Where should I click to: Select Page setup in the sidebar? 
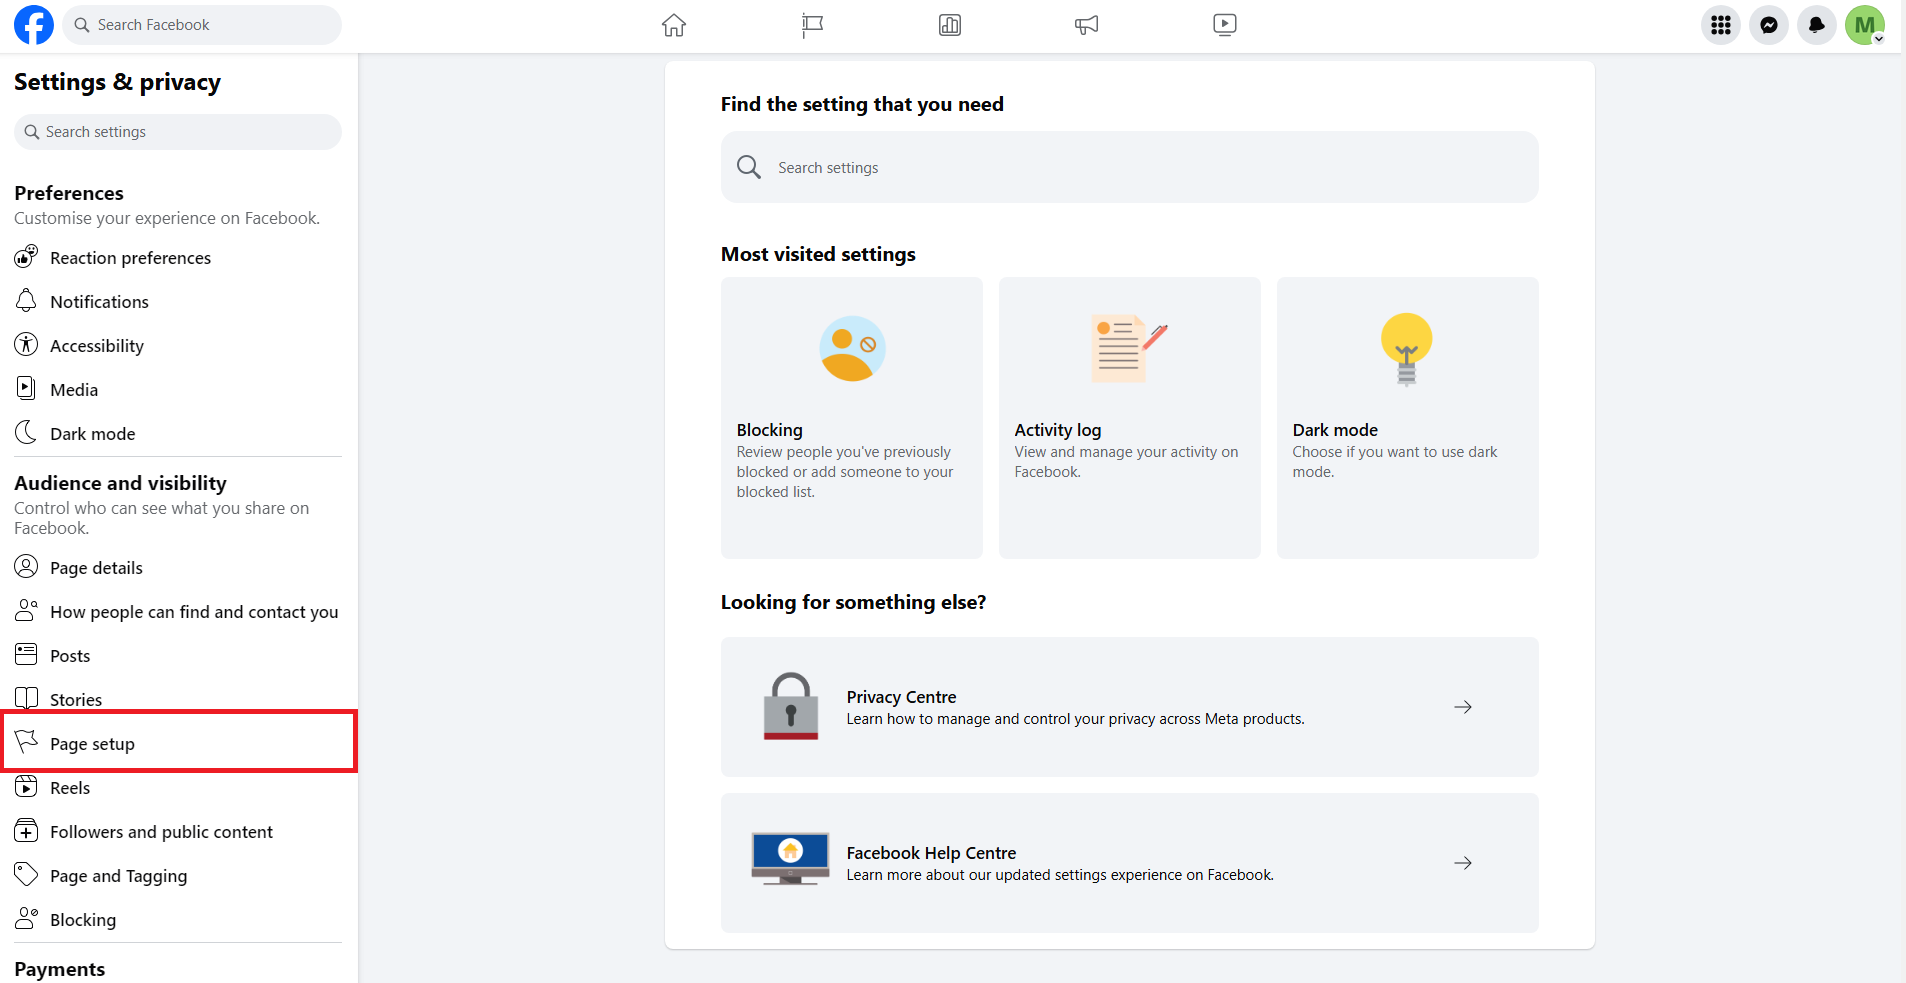tap(92, 744)
